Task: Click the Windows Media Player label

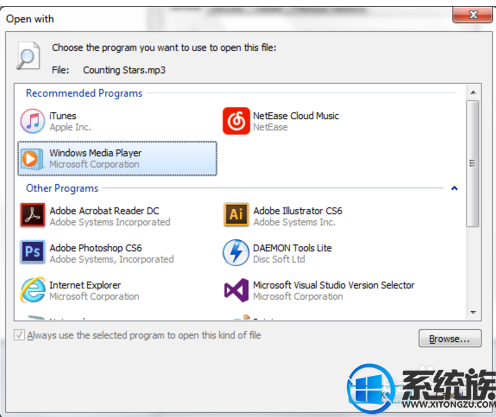Action: tap(95, 153)
